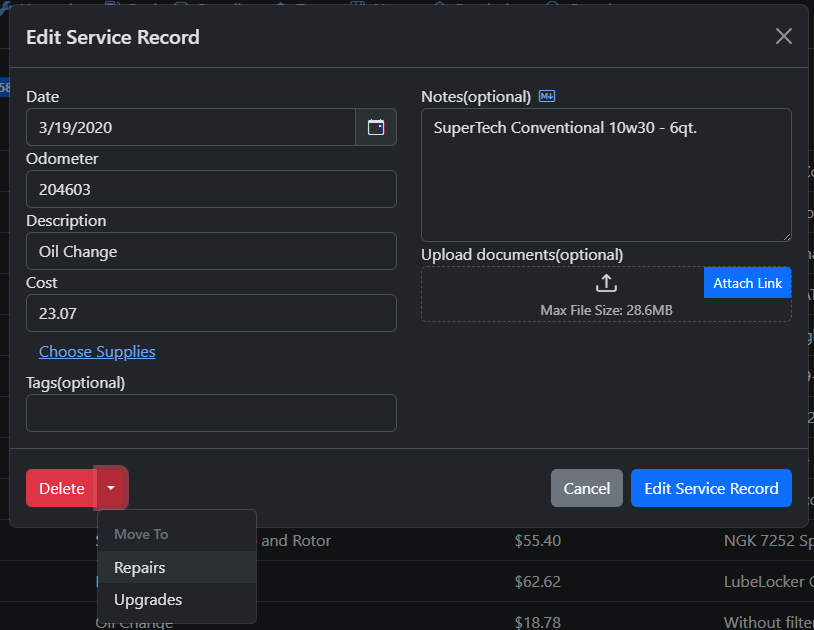Open the Choose Supplies link

(97, 352)
